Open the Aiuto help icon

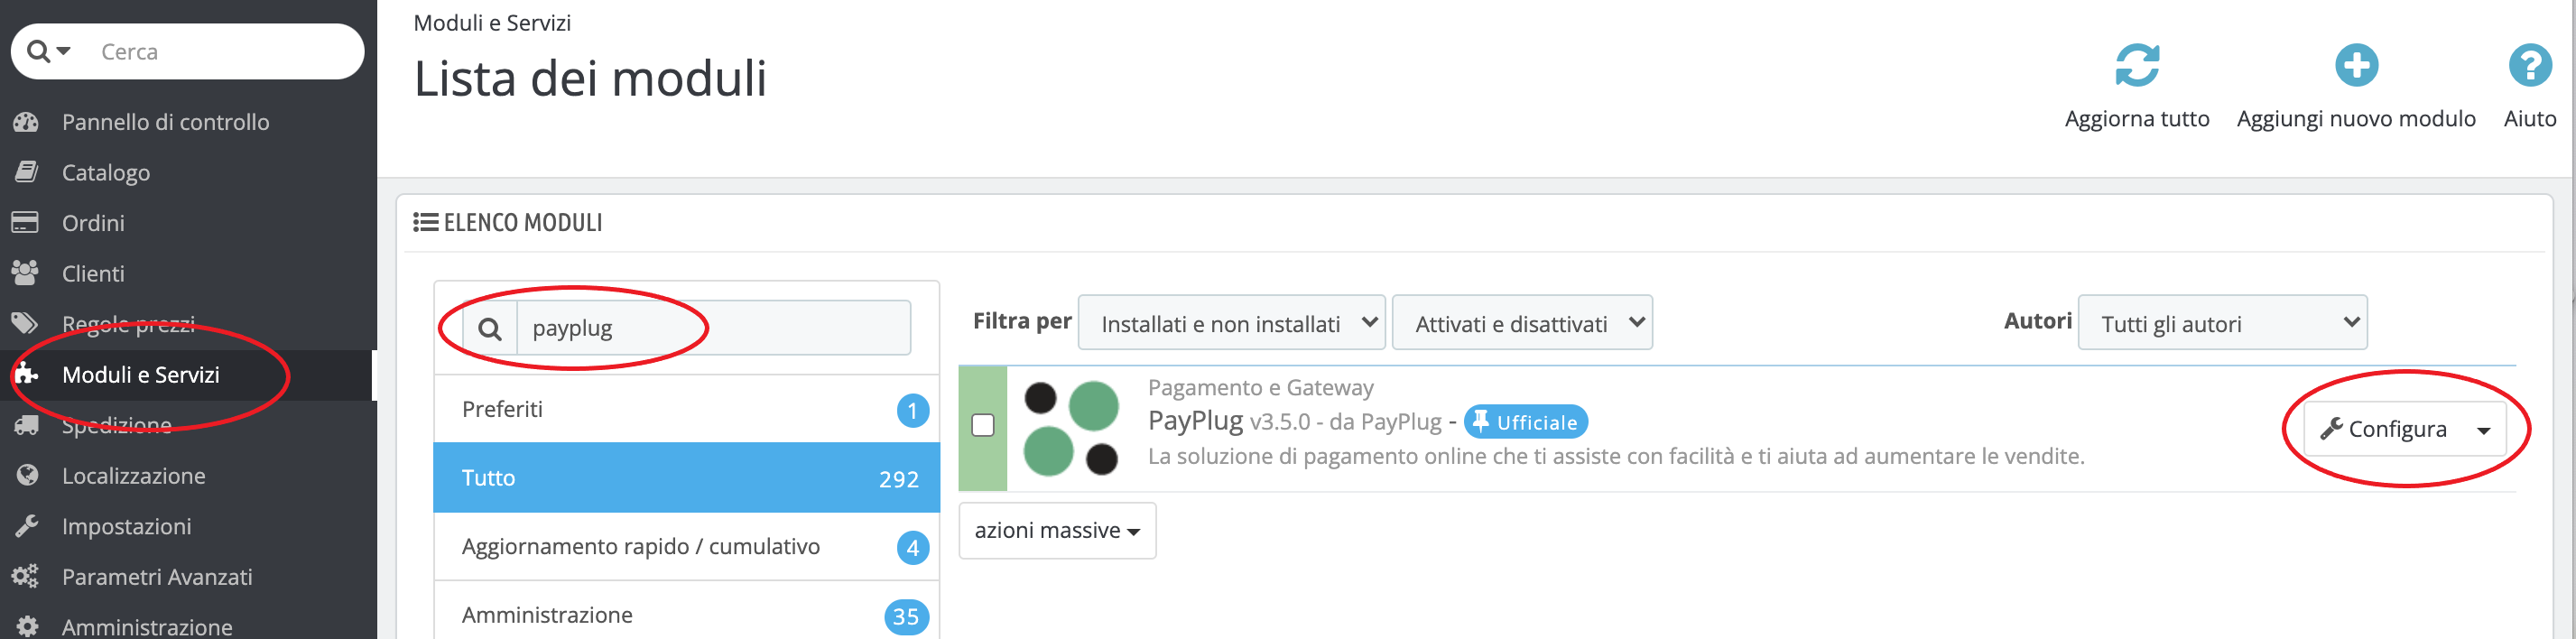tap(2529, 66)
